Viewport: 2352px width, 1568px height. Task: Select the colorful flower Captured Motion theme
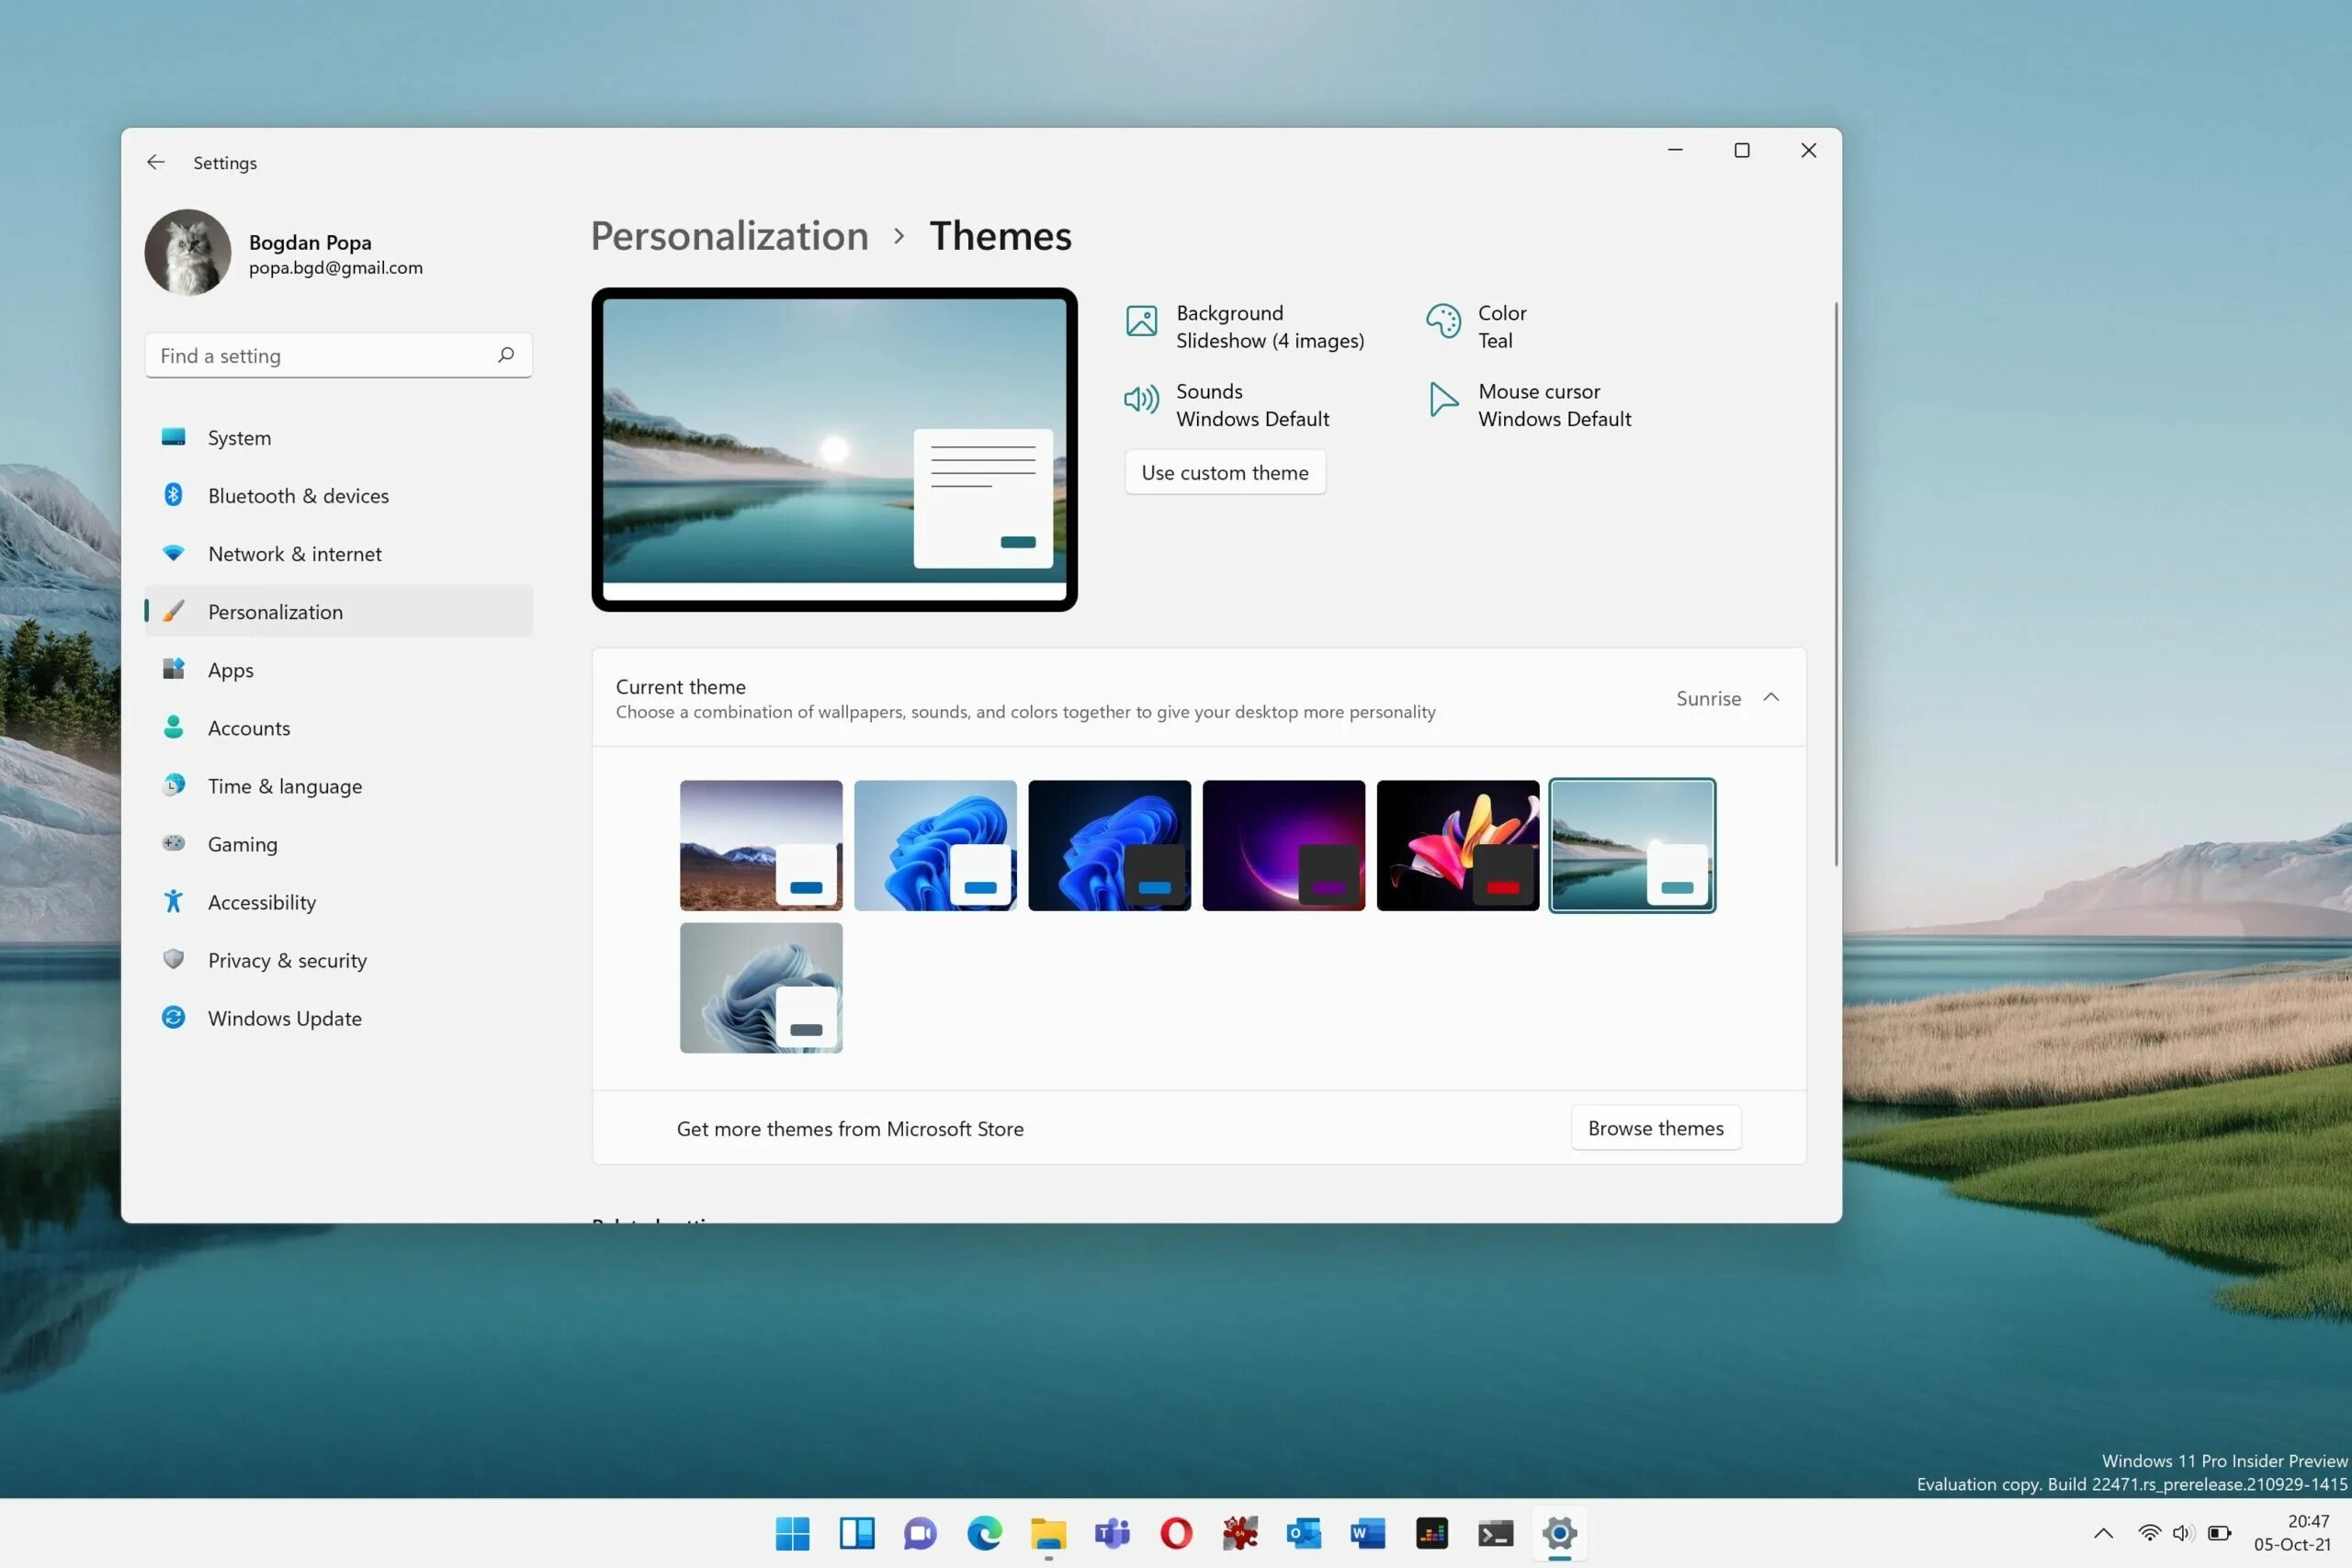[x=1457, y=845]
